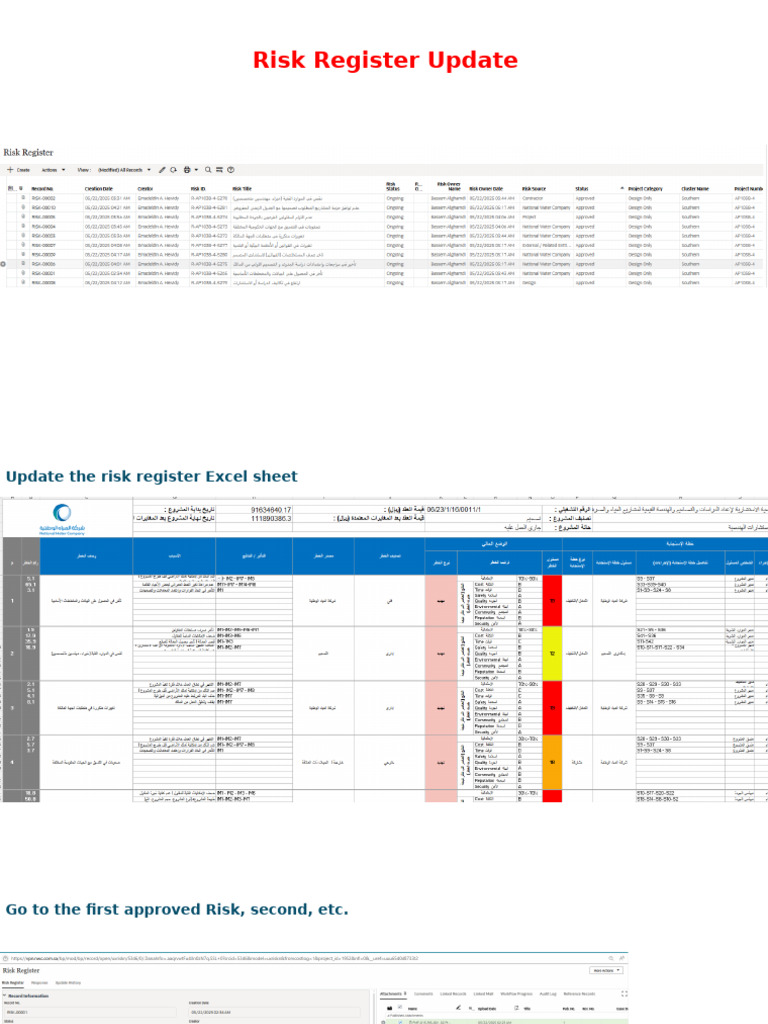768x1024 pixels.
Task: Open the Audit Log tab
Action: (547, 994)
